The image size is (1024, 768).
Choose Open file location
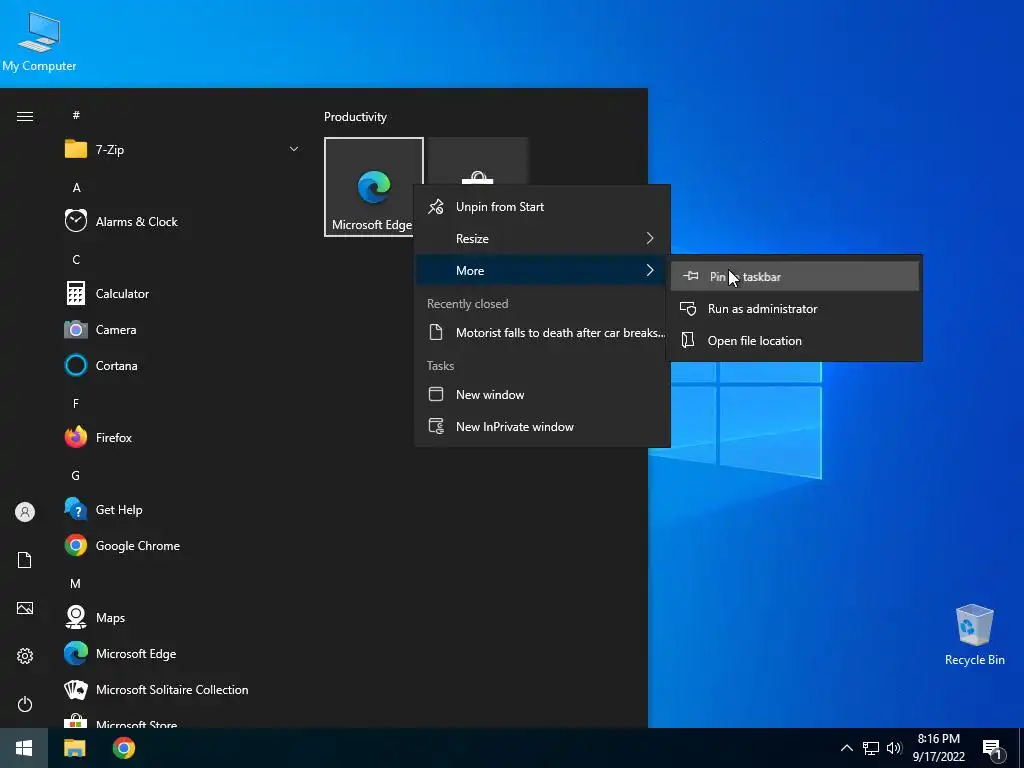(795, 341)
